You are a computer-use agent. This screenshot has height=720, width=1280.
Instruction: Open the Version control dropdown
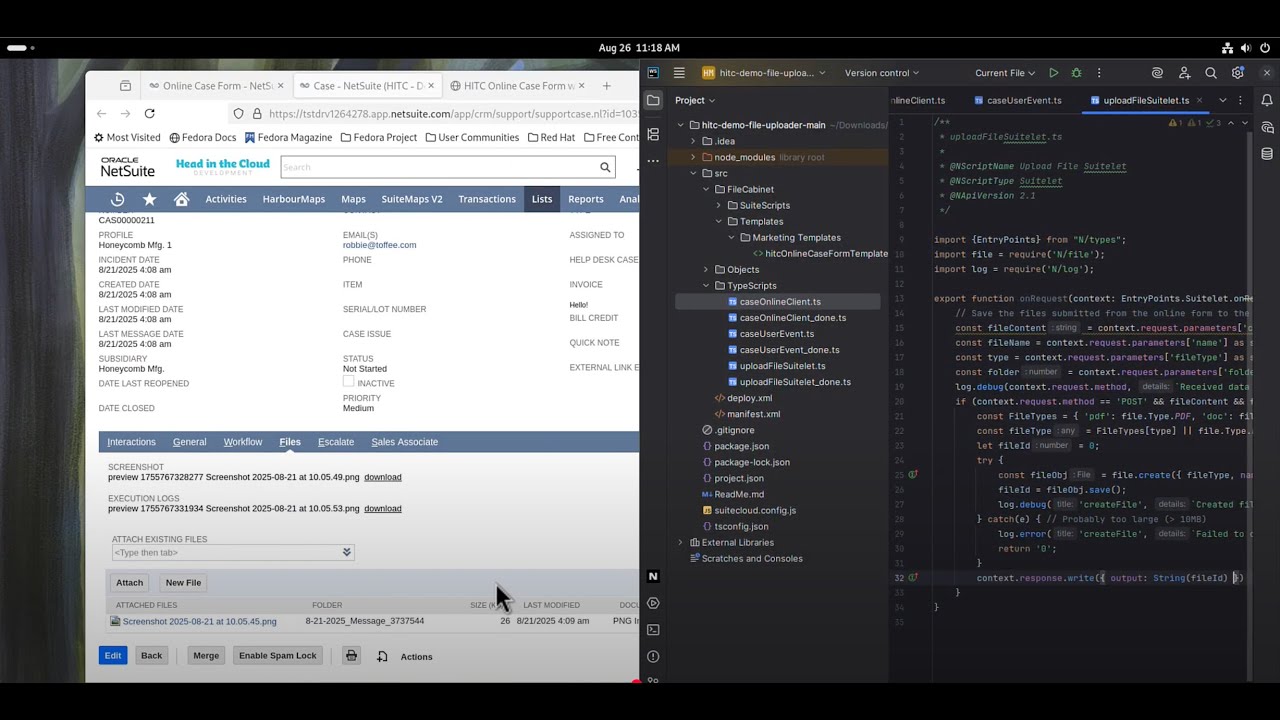click(x=881, y=73)
